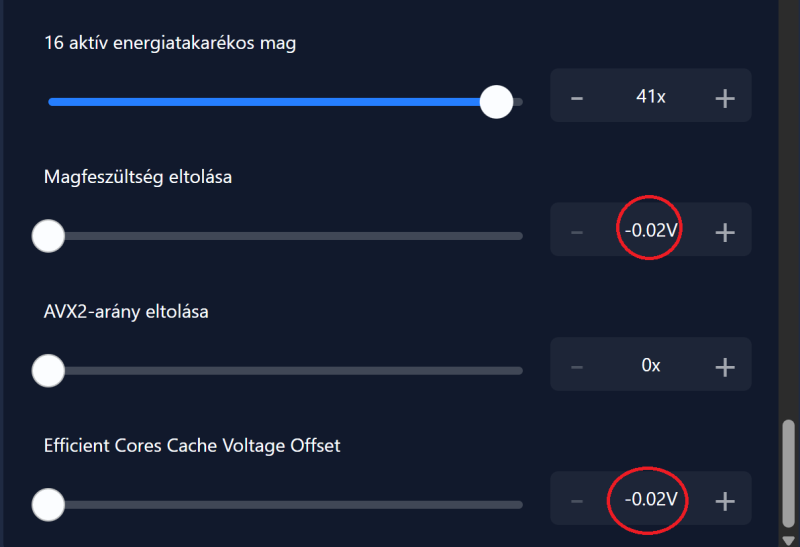Decrease the 16 aktív energiatakarékos mag multiplier
800x547 pixels.
point(577,97)
